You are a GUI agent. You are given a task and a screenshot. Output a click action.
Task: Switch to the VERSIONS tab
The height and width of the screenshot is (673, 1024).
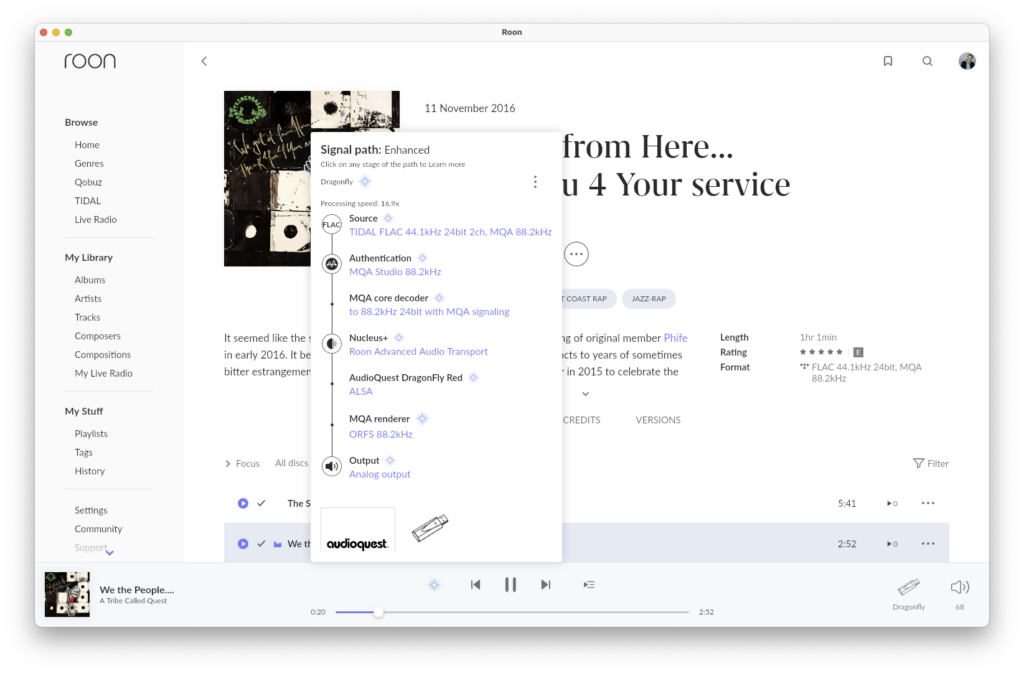[x=658, y=420]
